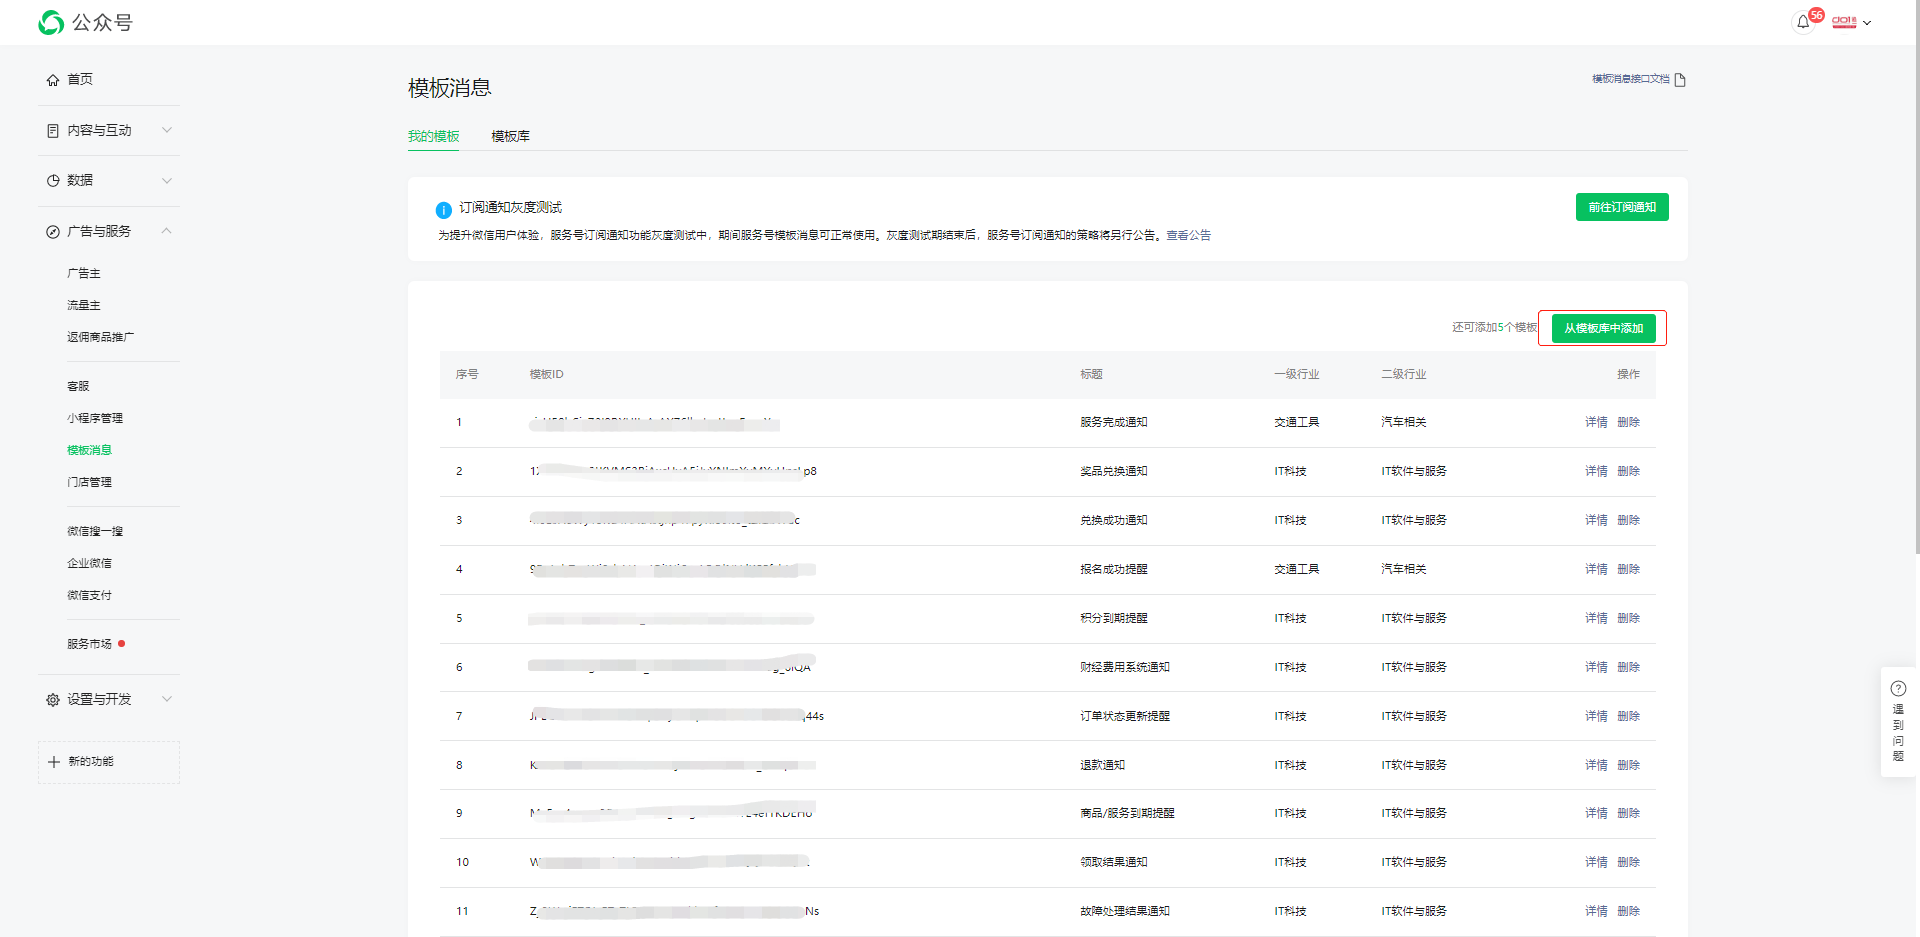This screenshot has height=937, width=1920.
Task: Expand the 数据 menu chevron
Action: coord(167,181)
